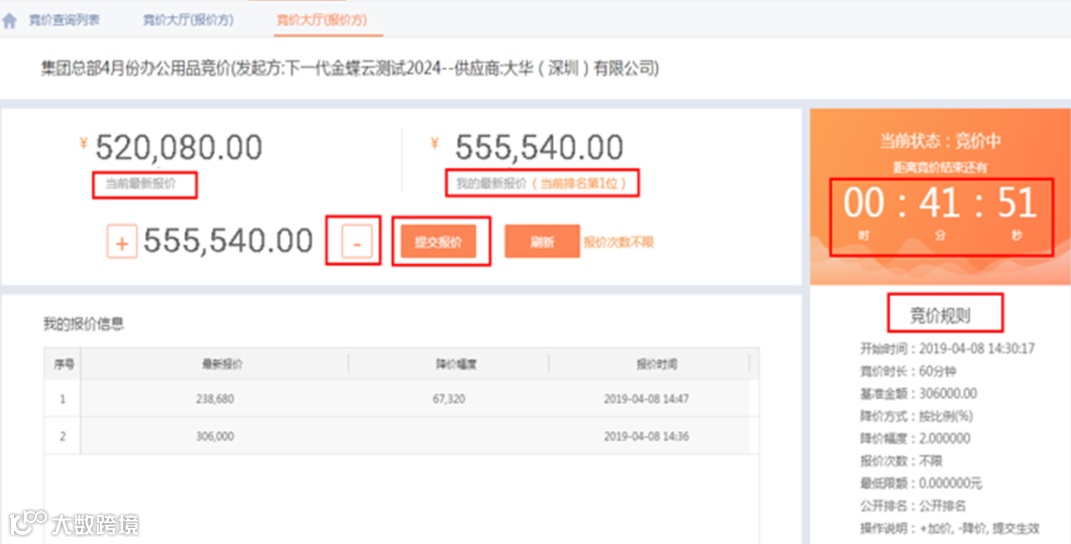Click the home icon in tab bar
Image resolution: width=1071 pixels, height=544 pixels.
tap(10, 21)
